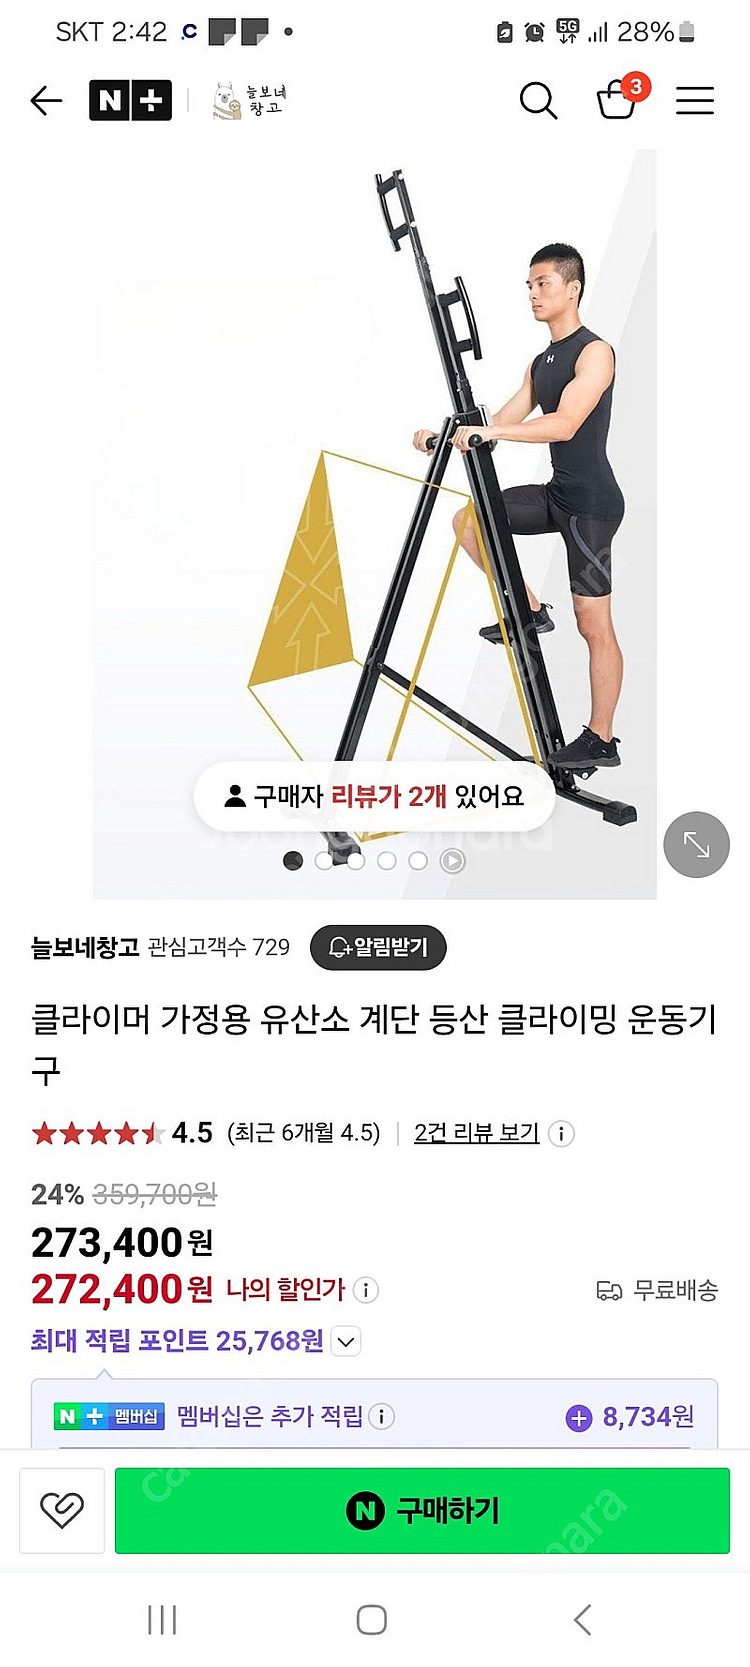Image resolution: width=750 pixels, height=1667 pixels.
Task: Open the 2건 리뷰 보기 link
Action: coord(477,1133)
